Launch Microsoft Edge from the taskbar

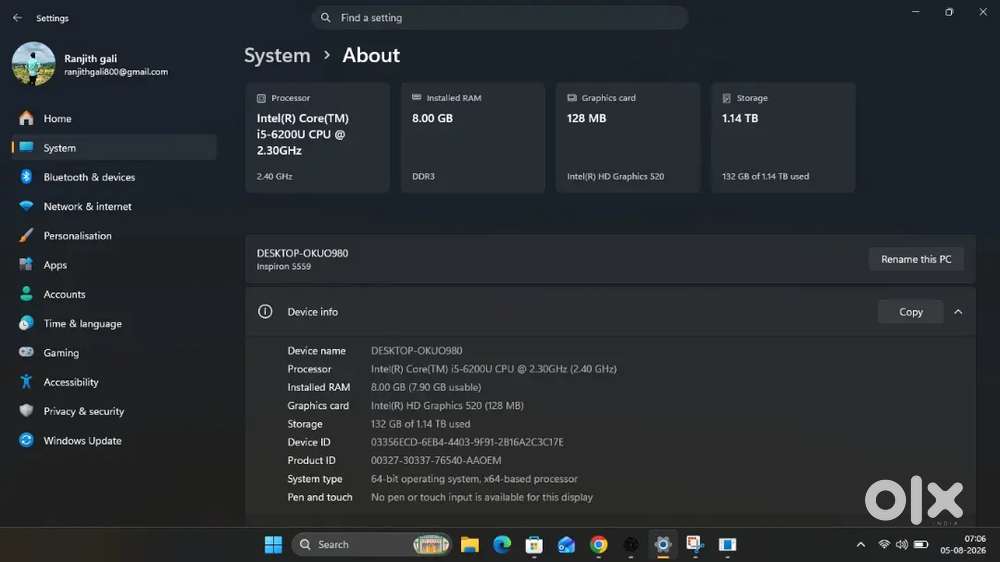click(x=502, y=544)
